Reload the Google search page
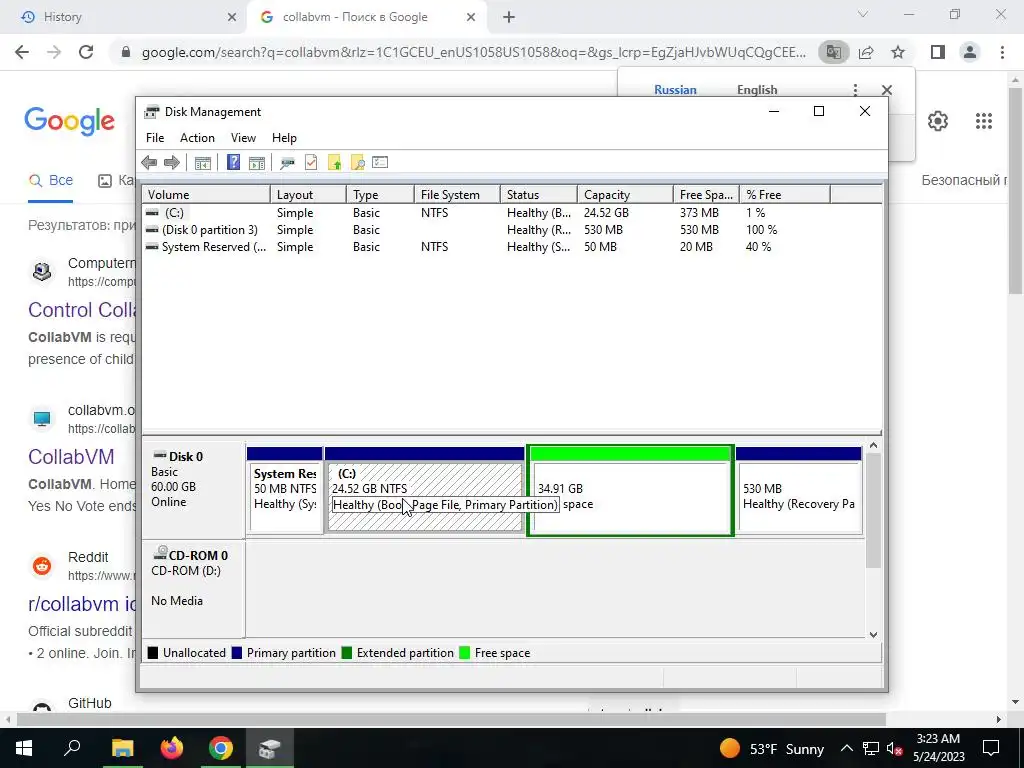Viewport: 1024px width, 768px height. pyautogui.click(x=86, y=52)
